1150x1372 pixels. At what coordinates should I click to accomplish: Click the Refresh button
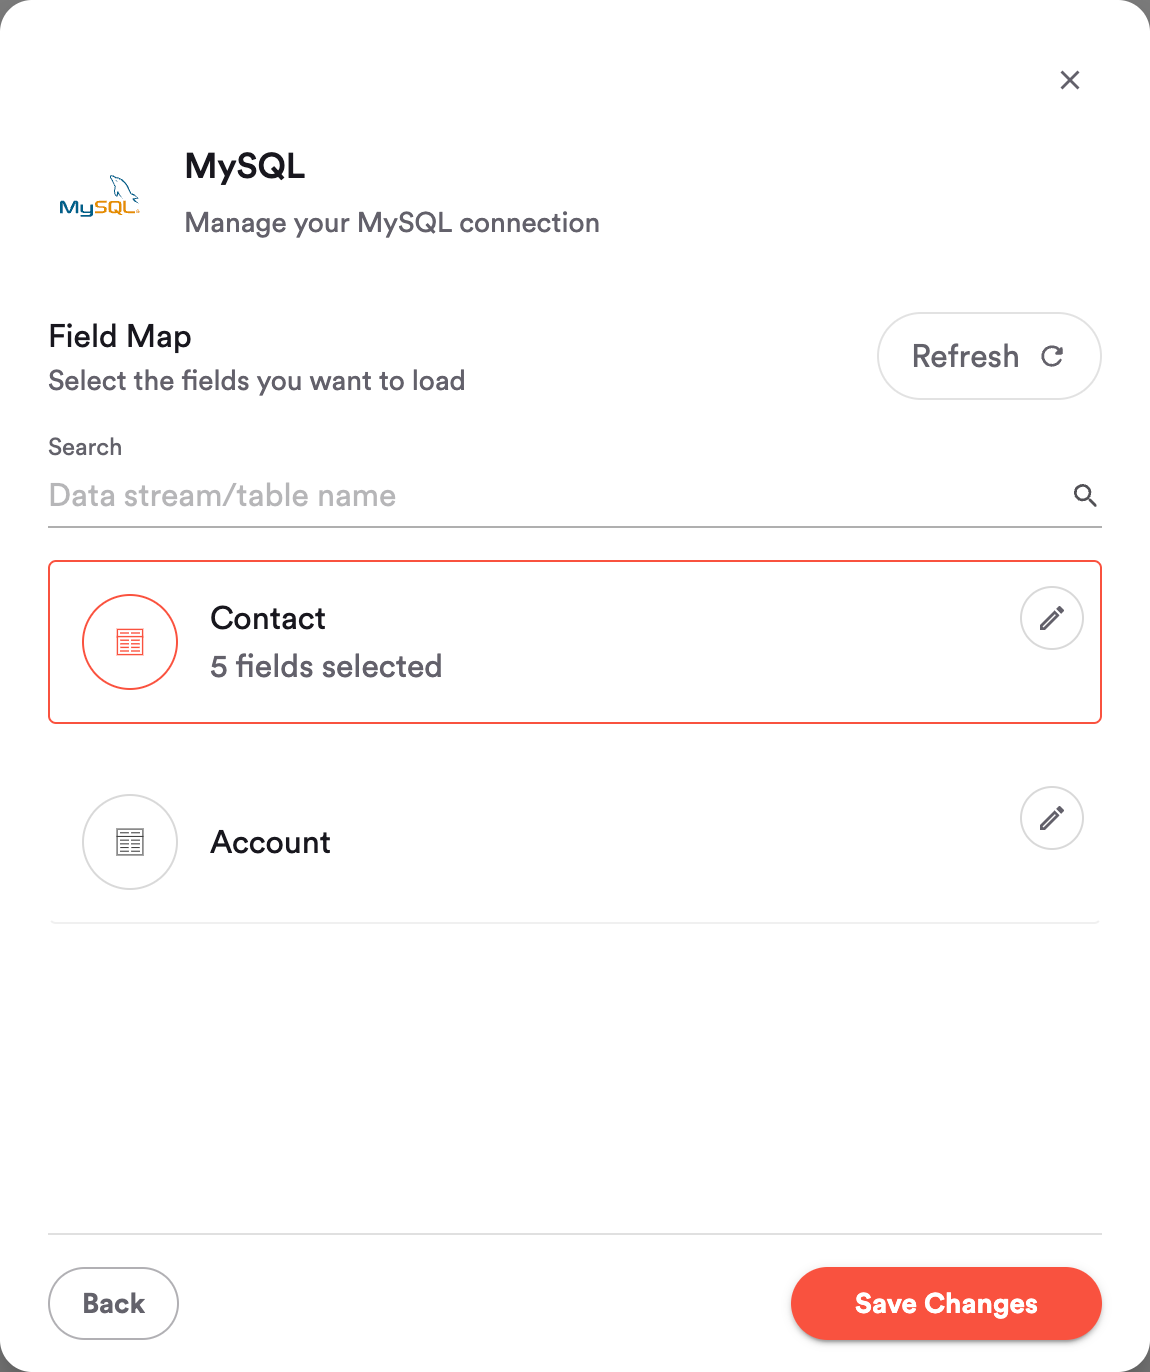(989, 356)
